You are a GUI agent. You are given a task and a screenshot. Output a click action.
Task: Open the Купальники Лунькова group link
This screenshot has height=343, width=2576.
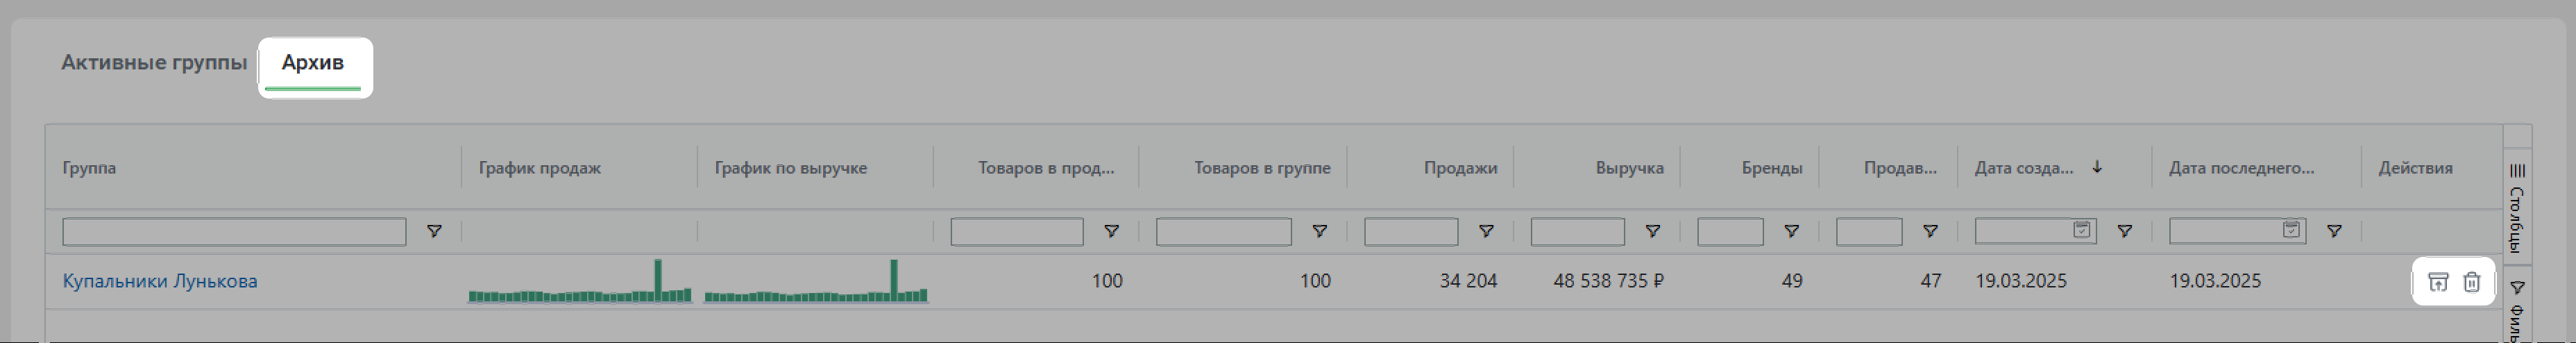[x=160, y=281]
